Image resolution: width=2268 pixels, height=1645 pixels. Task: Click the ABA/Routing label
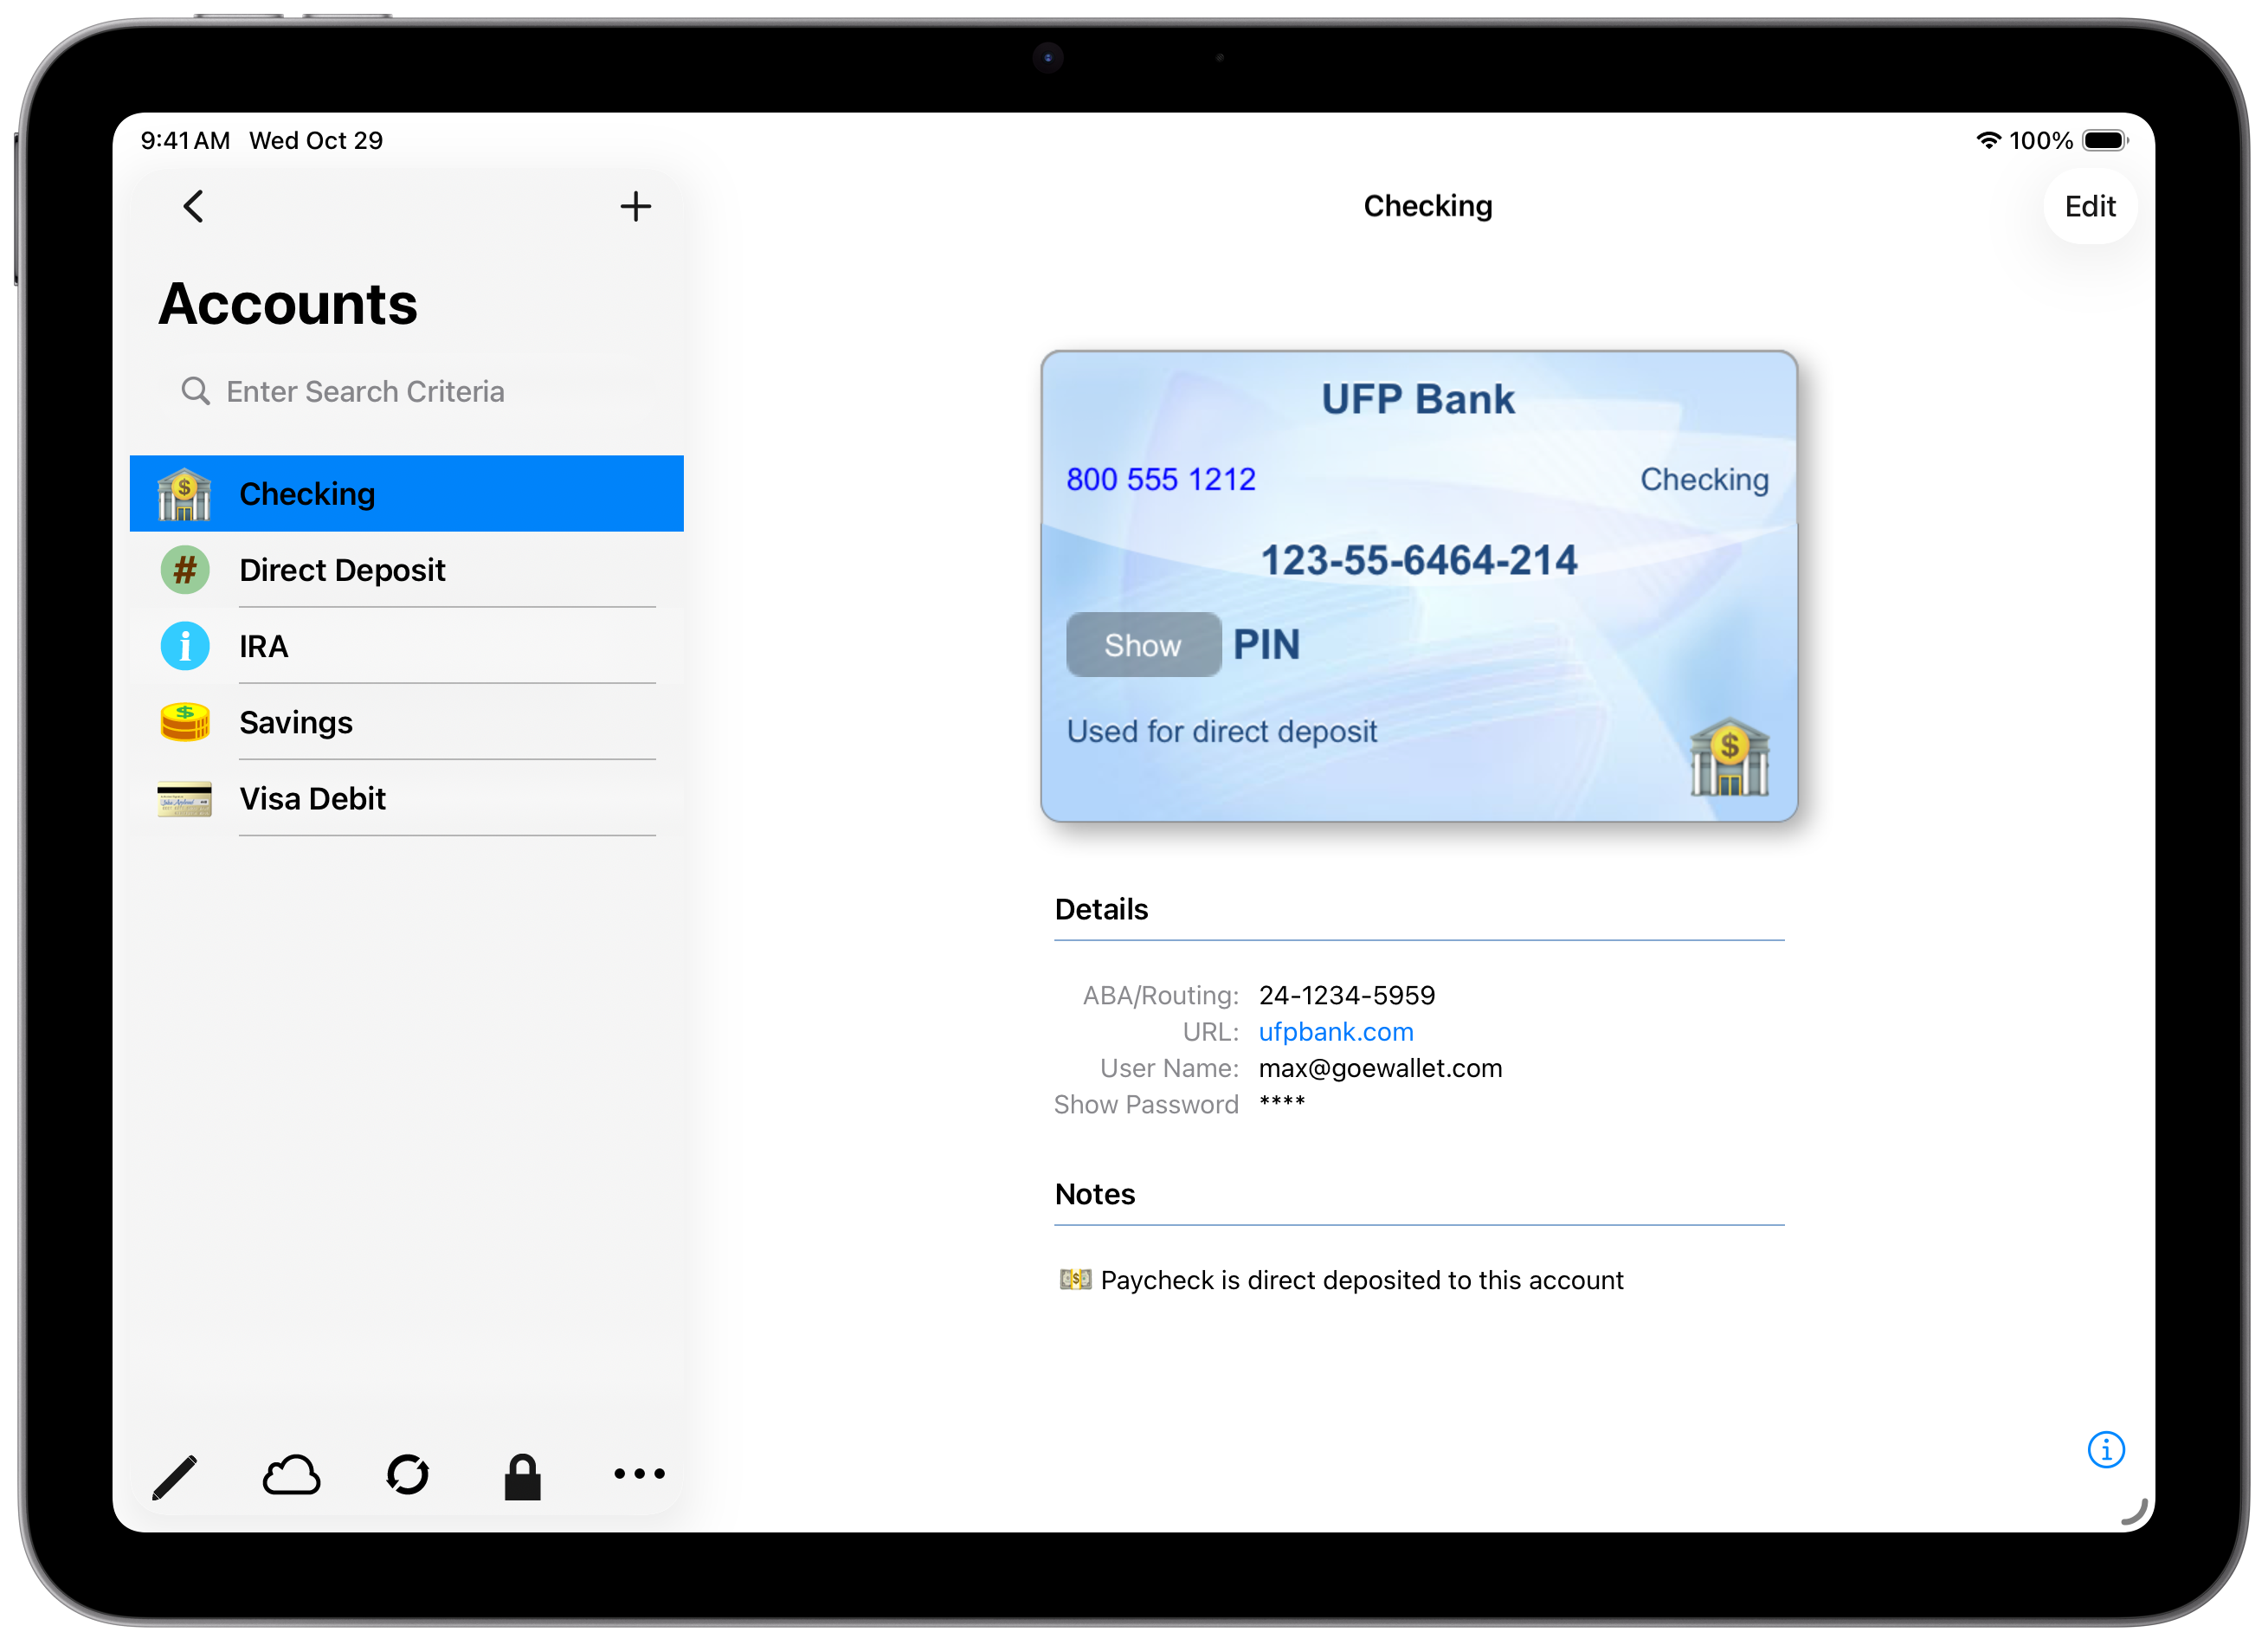tap(1160, 995)
